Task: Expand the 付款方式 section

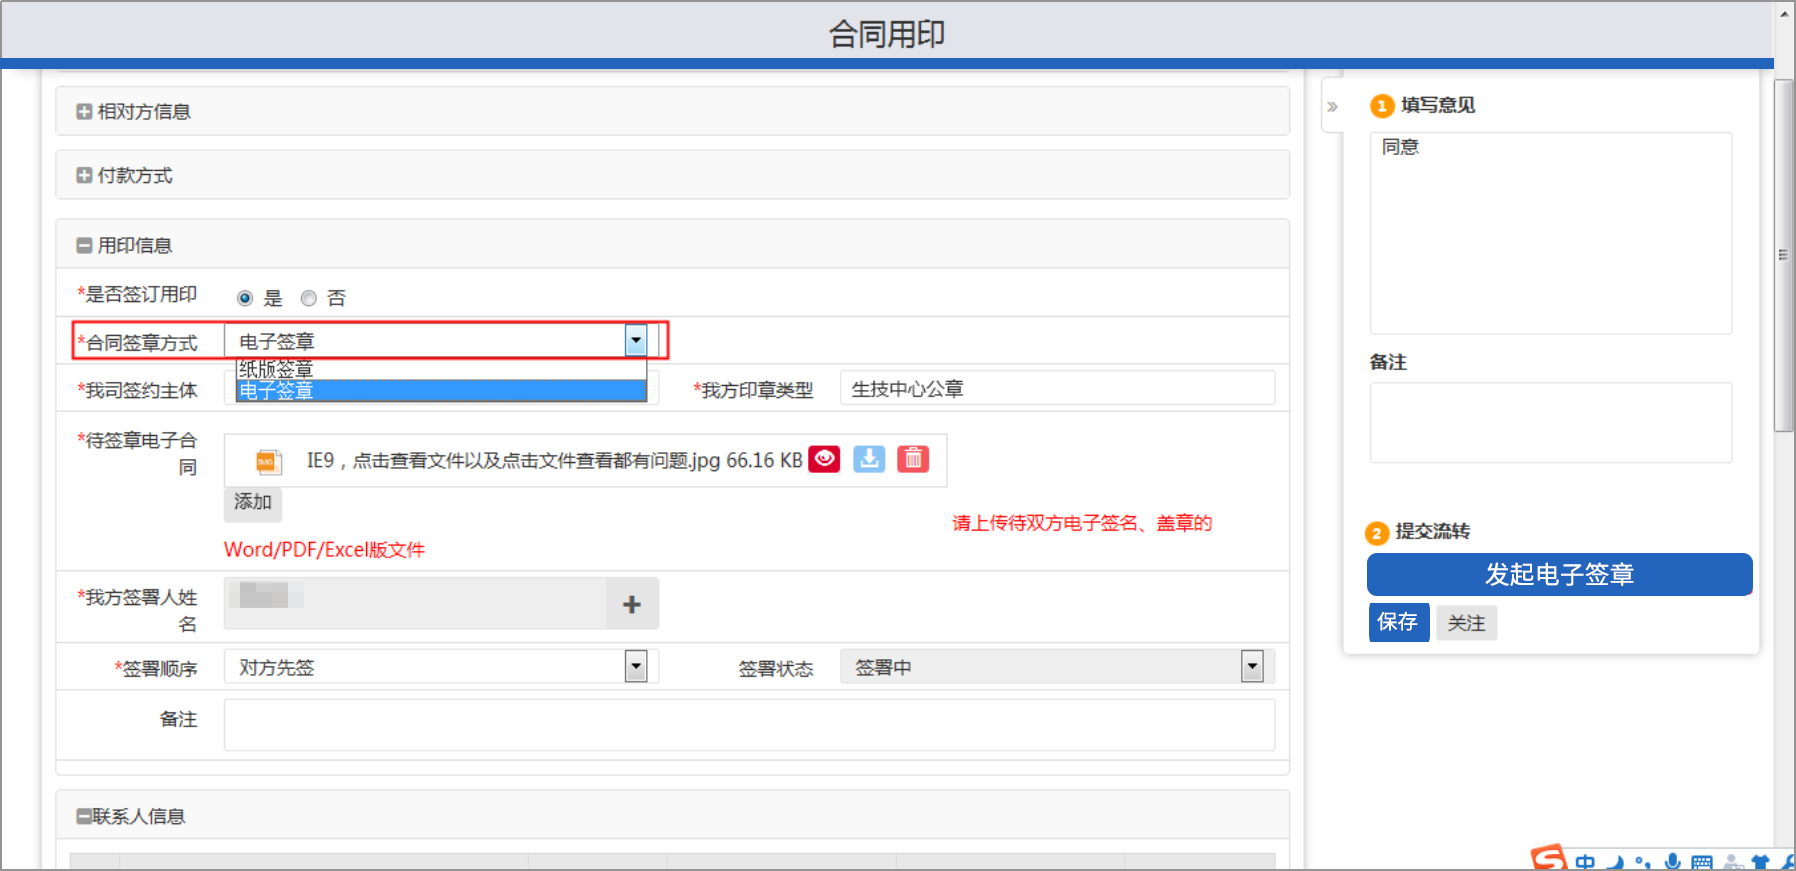Action: coord(84,176)
